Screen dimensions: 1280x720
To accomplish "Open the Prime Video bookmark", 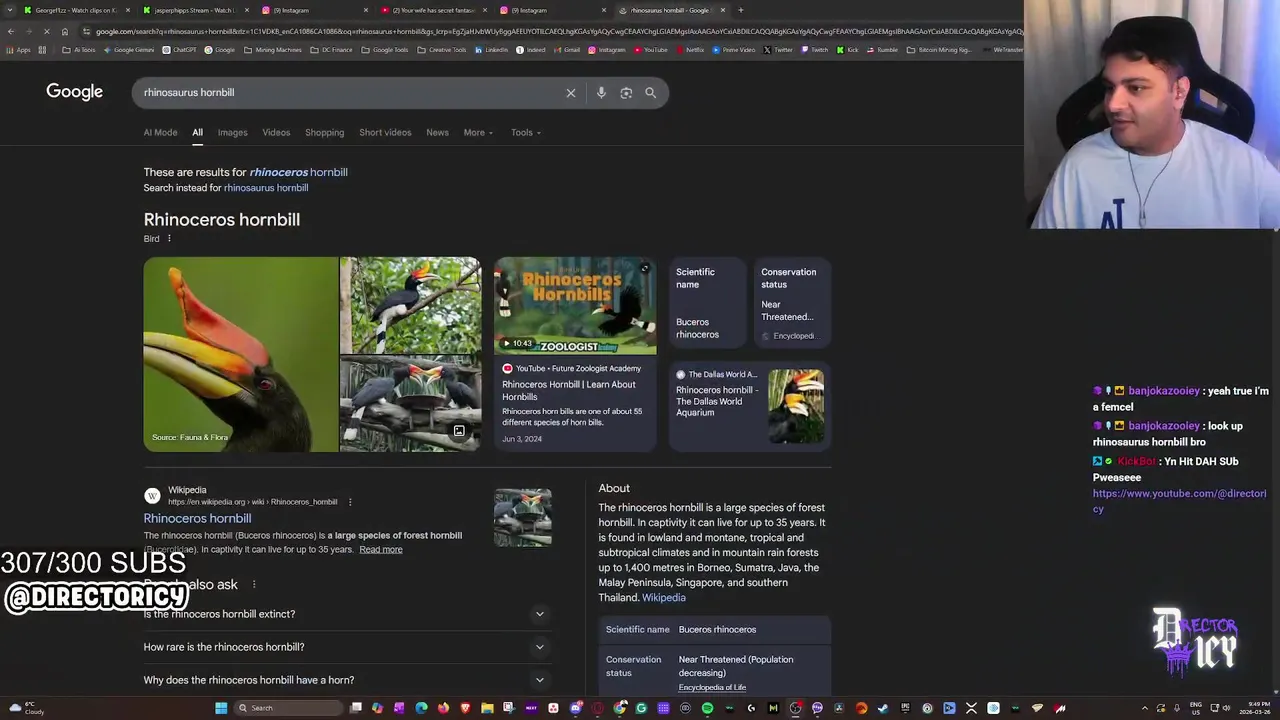I will pos(734,50).
